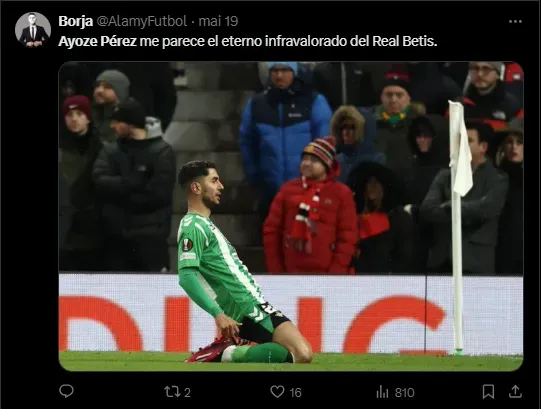Click the fan in red jacket in photo

click(311, 207)
